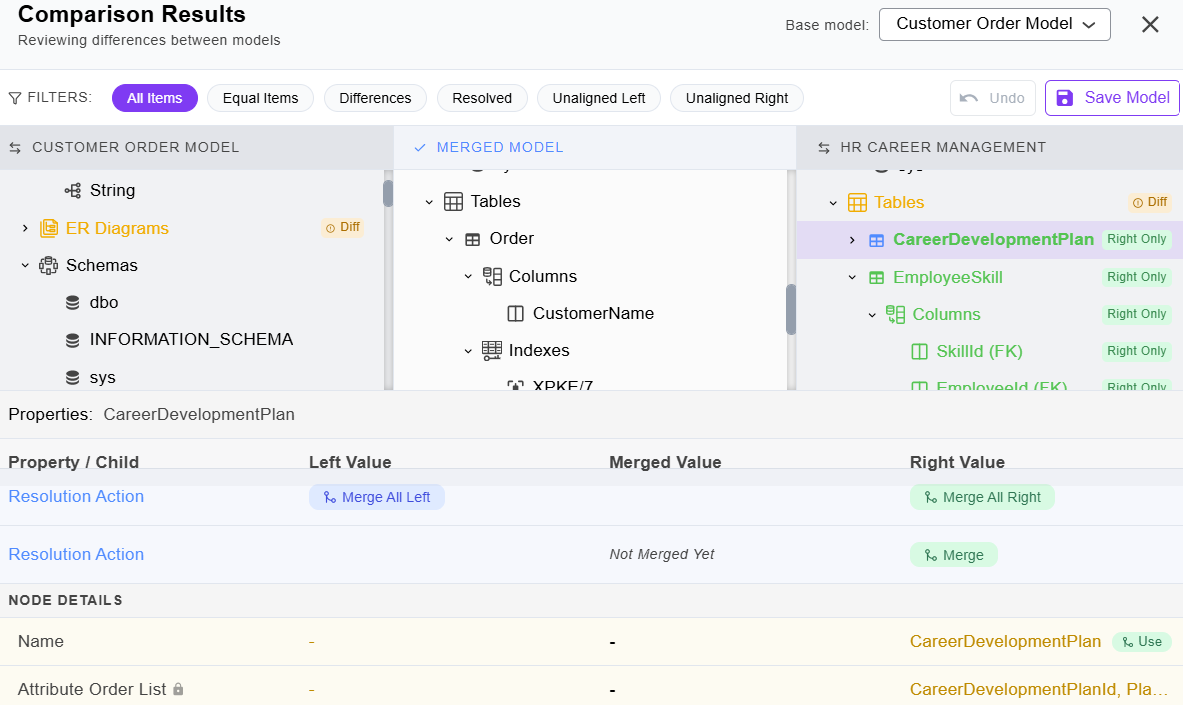Click the CareerDevelopmentPlan table icon
The width and height of the screenshot is (1183, 705).
(x=877, y=240)
